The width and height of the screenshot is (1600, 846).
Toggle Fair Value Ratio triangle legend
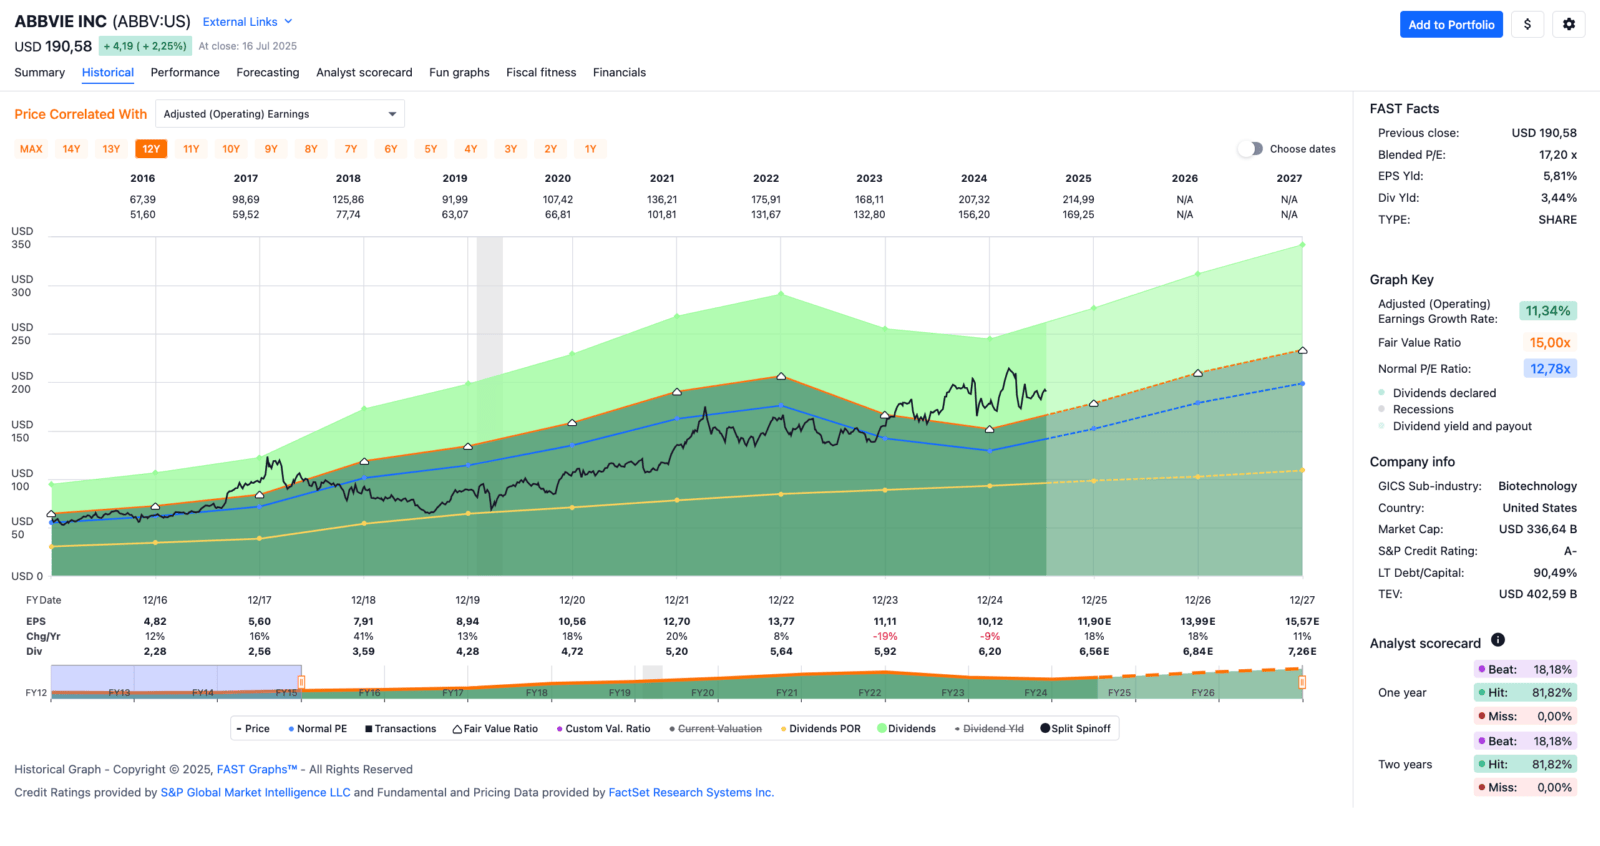(495, 729)
